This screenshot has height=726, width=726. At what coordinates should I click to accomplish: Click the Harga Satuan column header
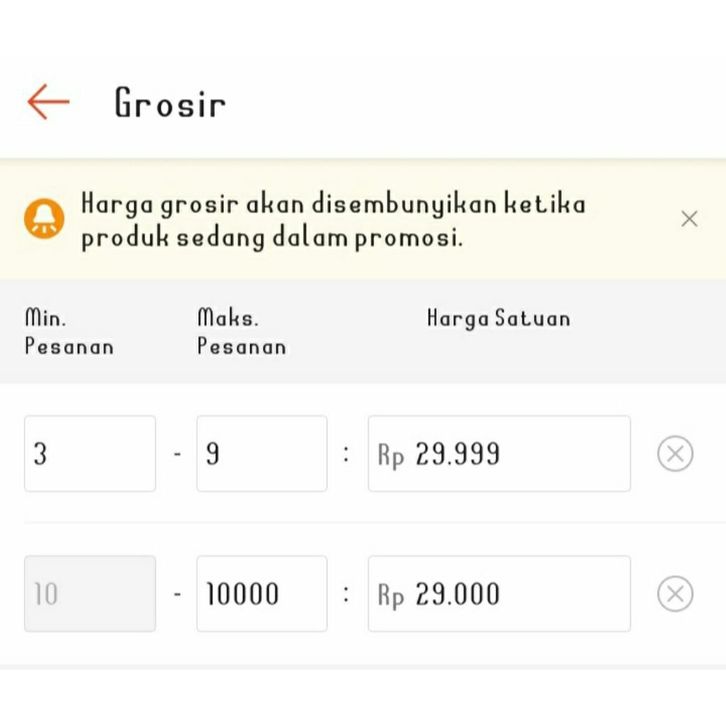[x=498, y=319]
